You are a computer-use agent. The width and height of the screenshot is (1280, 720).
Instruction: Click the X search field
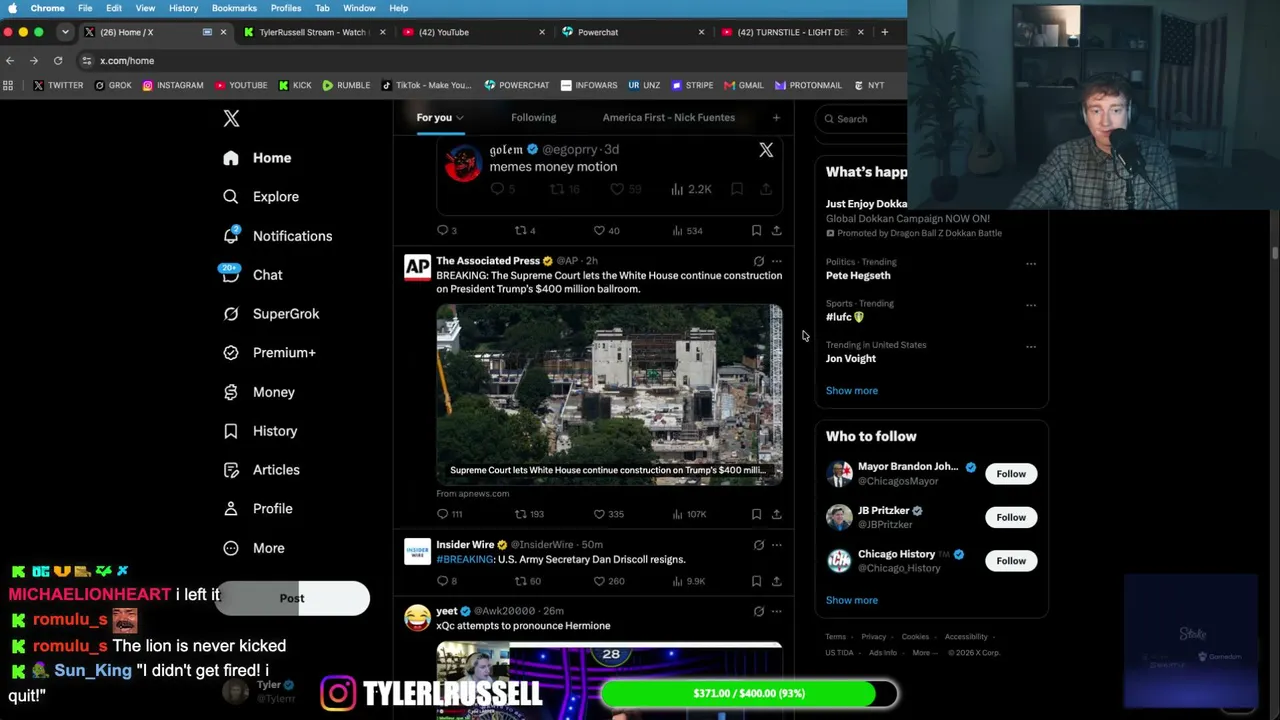coord(862,119)
